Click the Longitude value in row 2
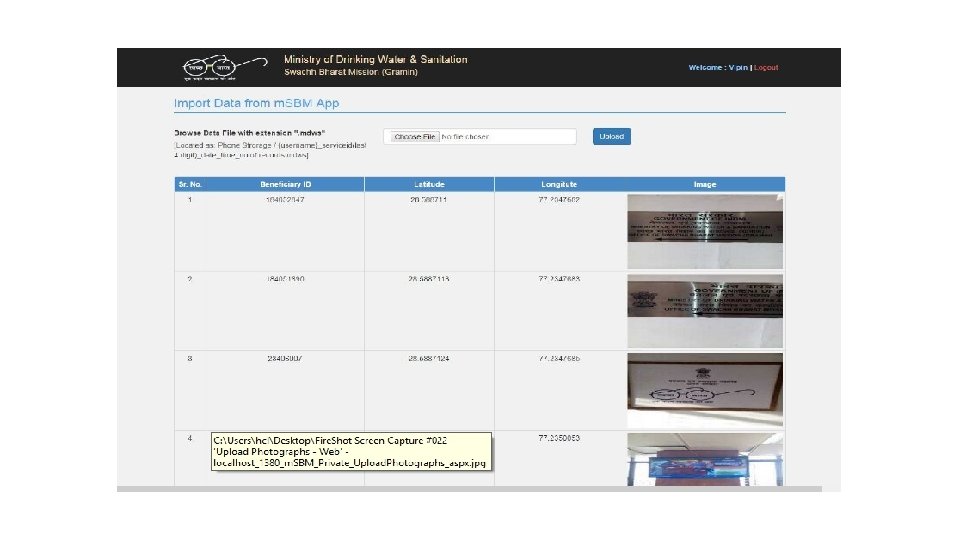The image size is (960, 540). point(559,279)
